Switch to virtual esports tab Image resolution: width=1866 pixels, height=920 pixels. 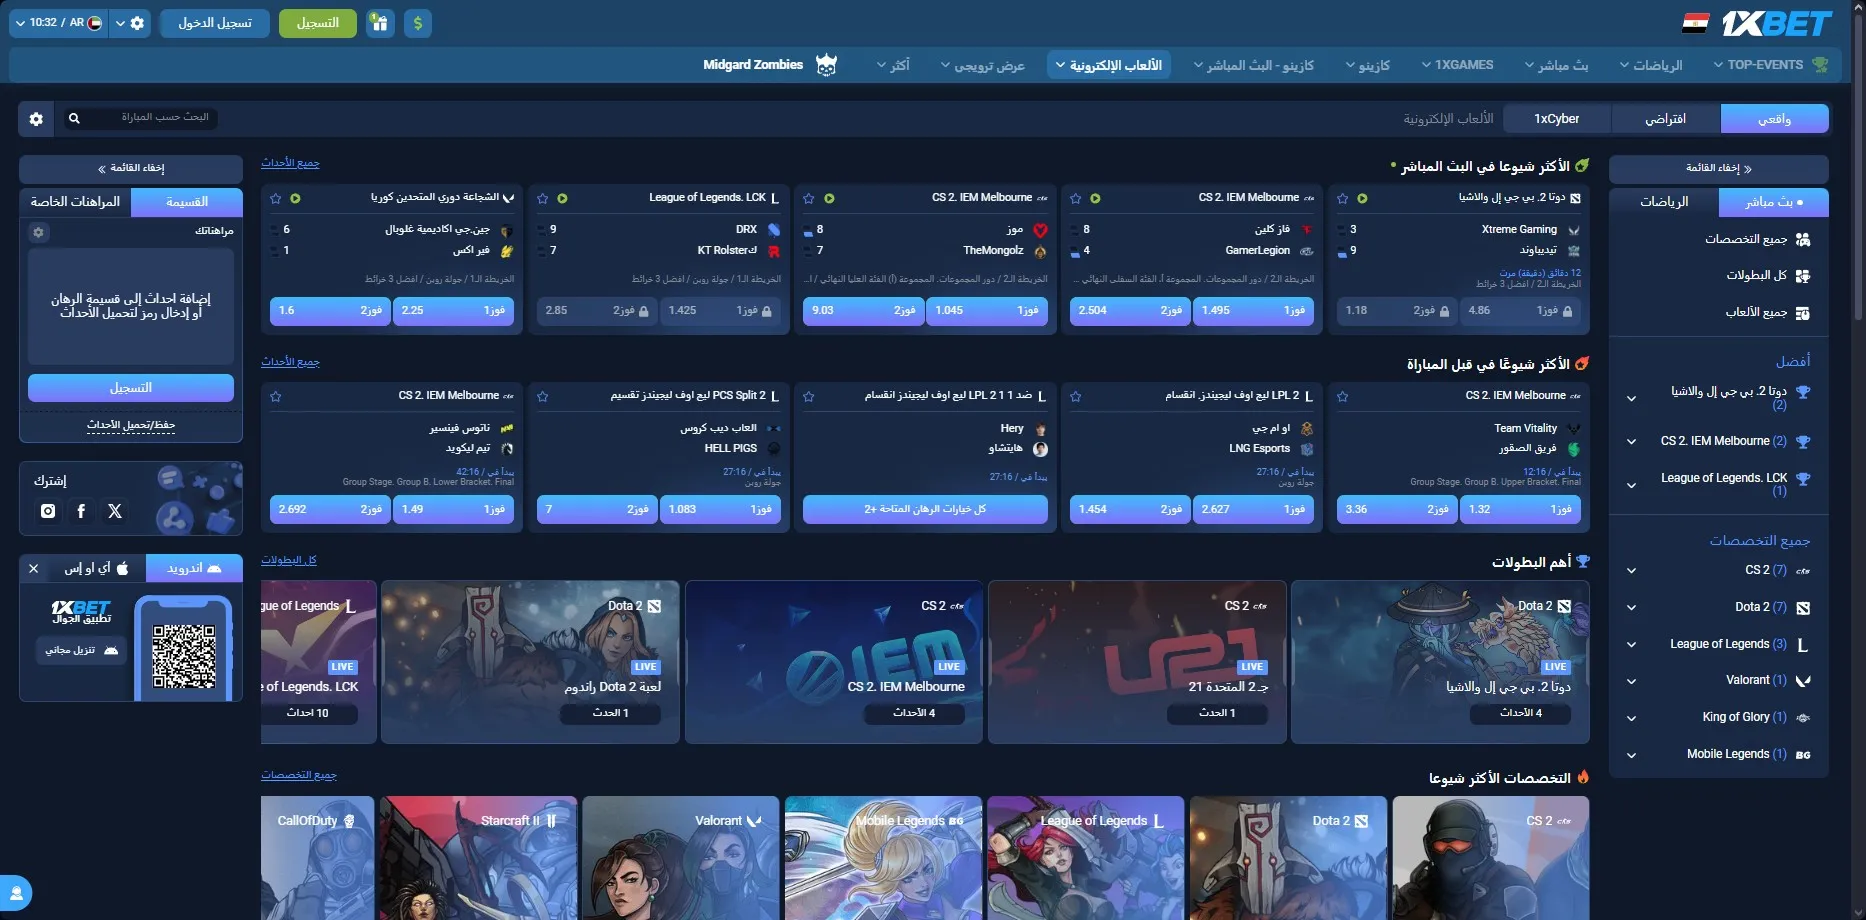click(x=1666, y=119)
